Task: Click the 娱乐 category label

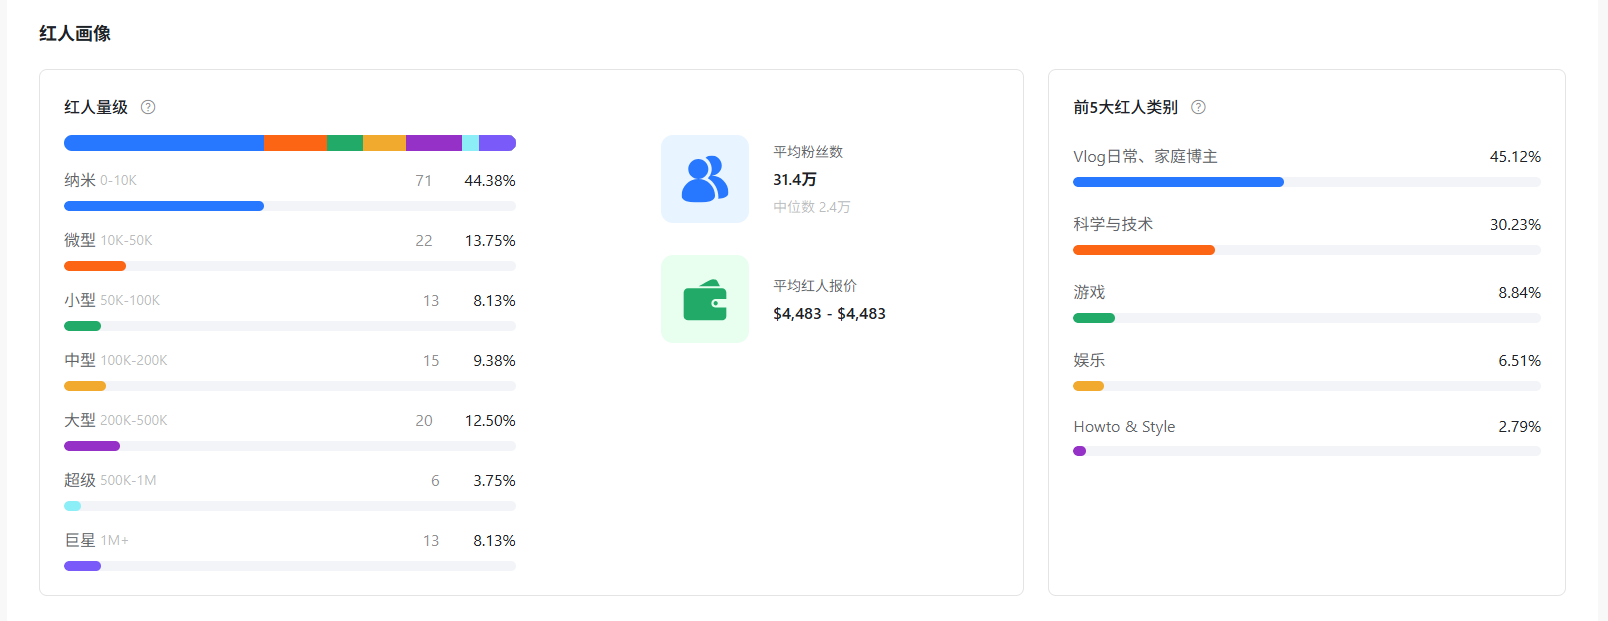Action: (x=1089, y=360)
